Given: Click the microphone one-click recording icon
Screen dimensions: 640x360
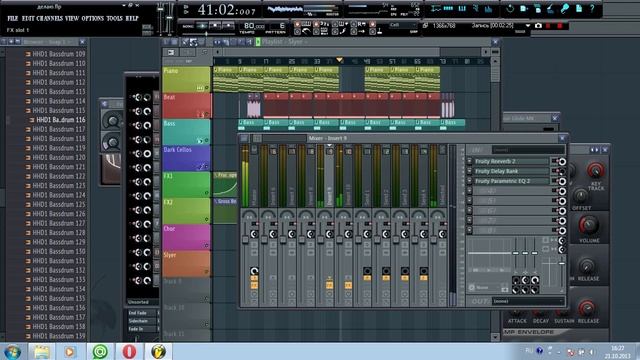Looking at the screenshot, I should (565, 9).
